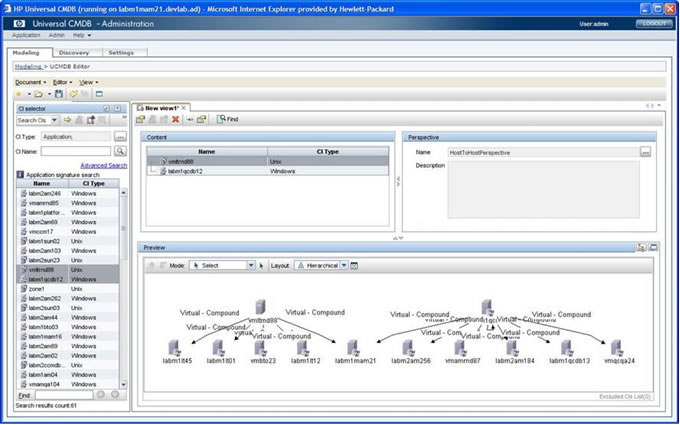This screenshot has width=680, height=425.
Task: Click the properties icon in New view toolbar
Action: point(140,119)
